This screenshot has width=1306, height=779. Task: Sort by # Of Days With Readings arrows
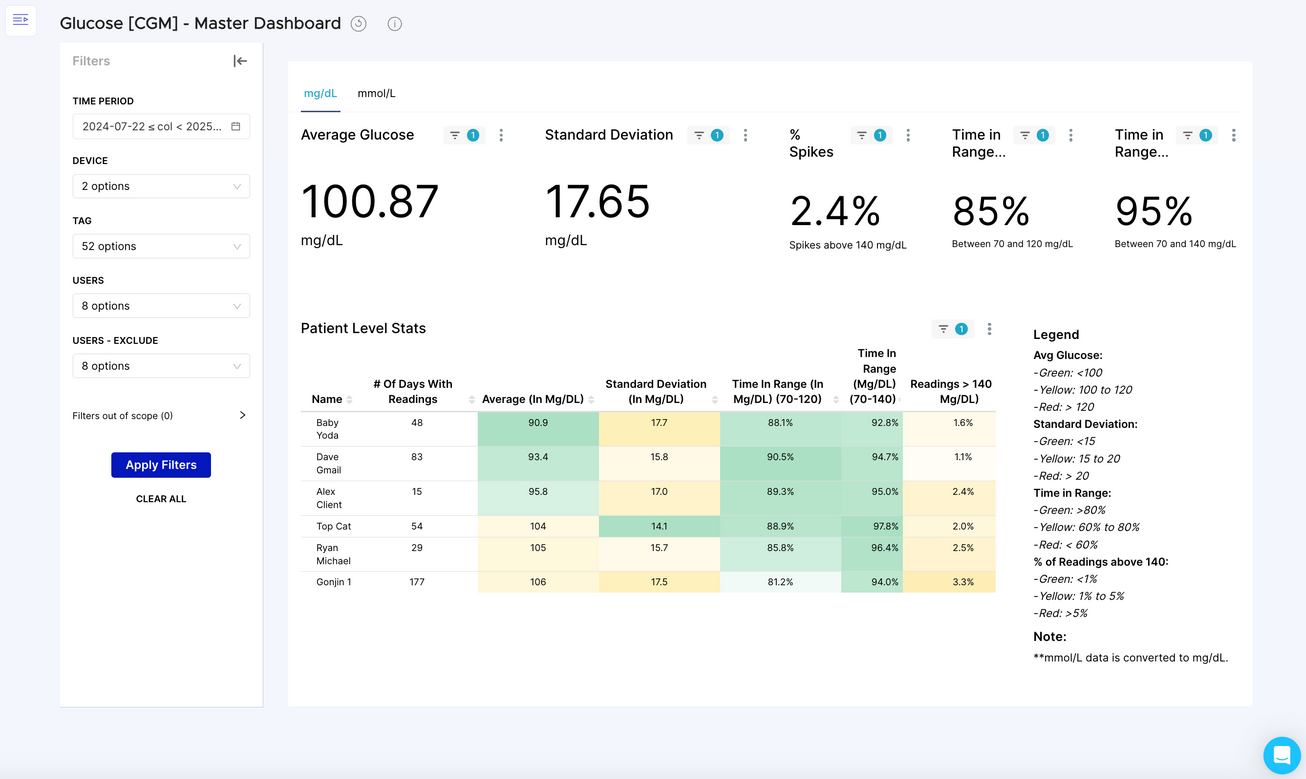471,400
